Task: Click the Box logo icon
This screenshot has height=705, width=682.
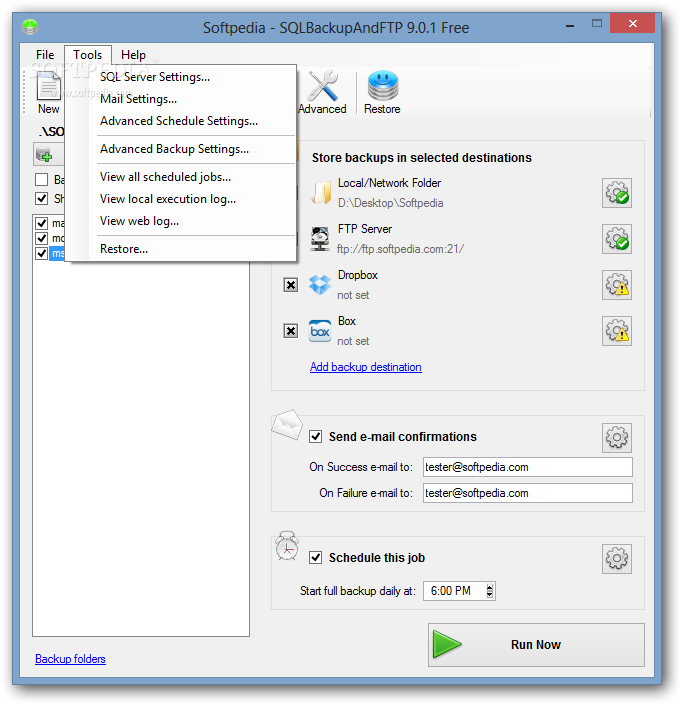Action: tap(320, 331)
